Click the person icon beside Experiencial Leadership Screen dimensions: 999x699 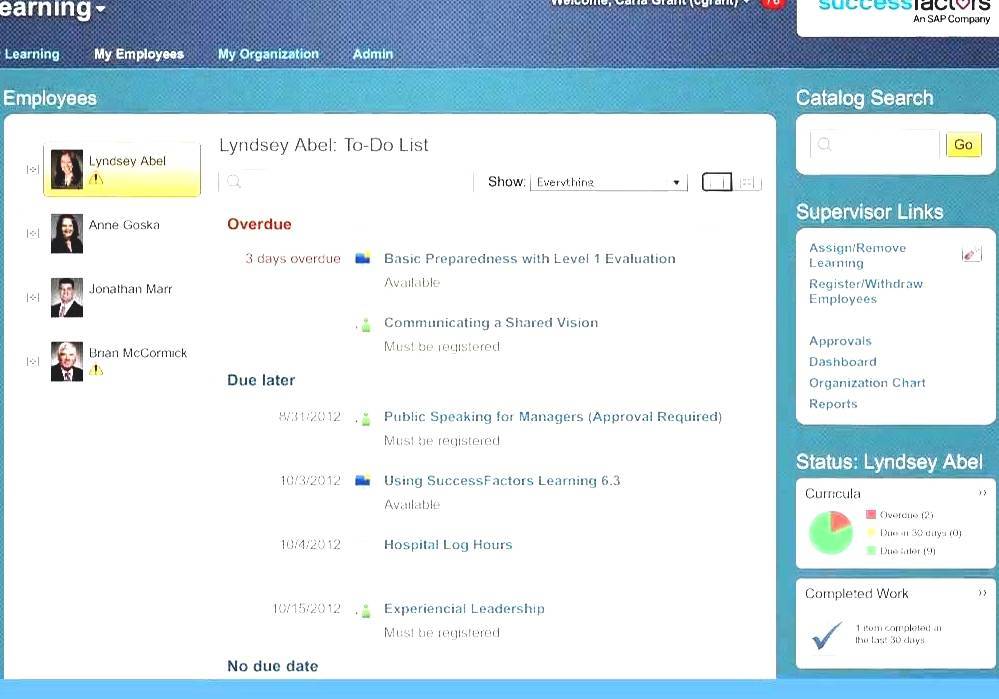[366, 610]
